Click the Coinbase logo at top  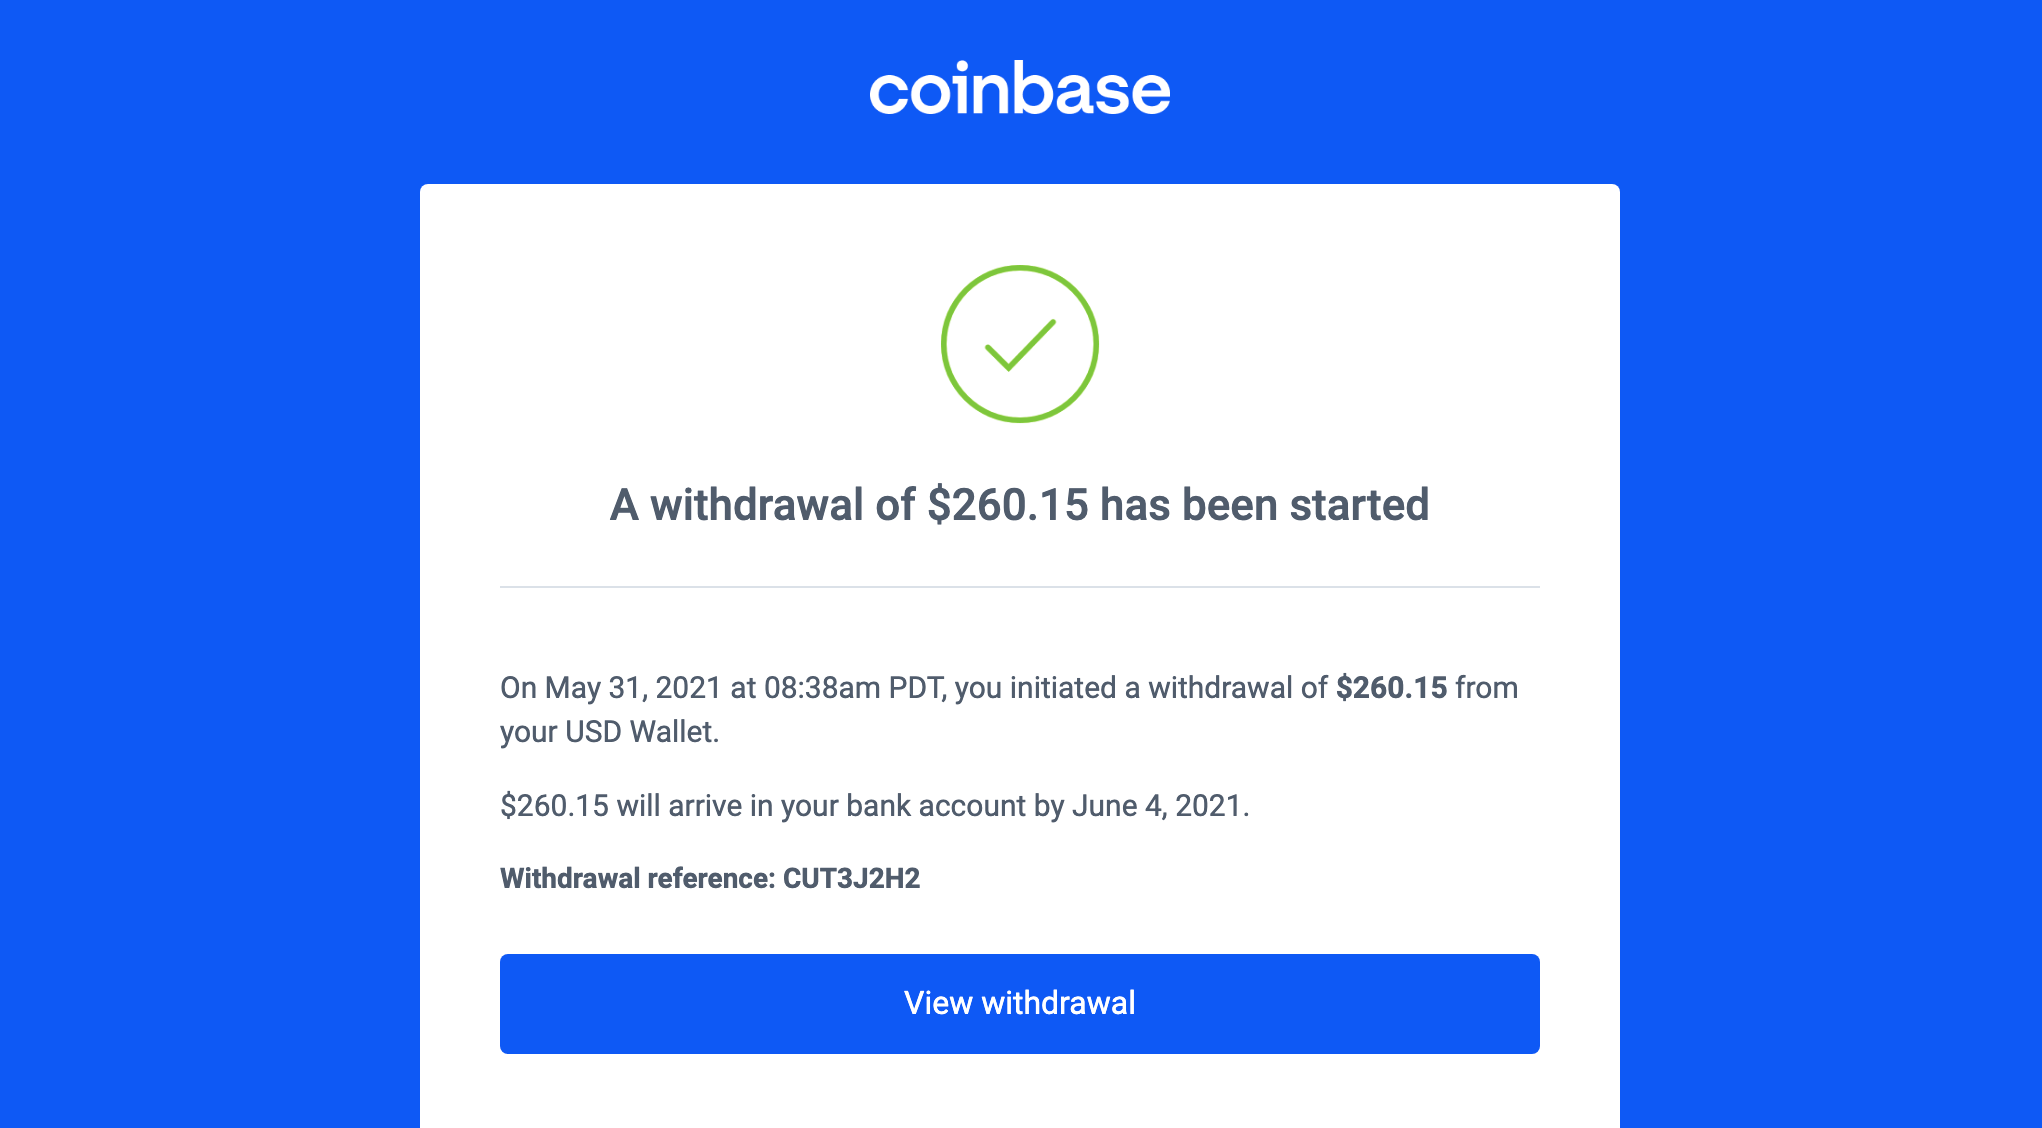tap(1020, 88)
